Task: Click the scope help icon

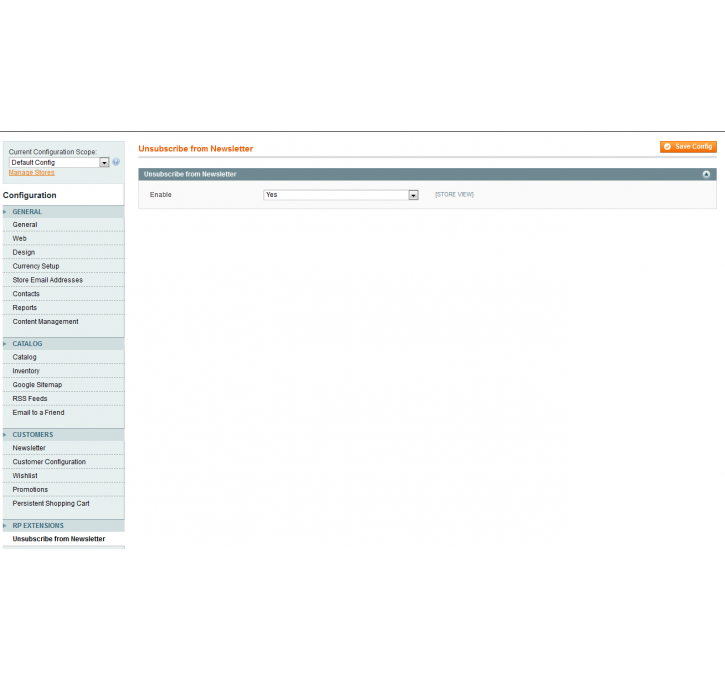Action: click(x=116, y=162)
